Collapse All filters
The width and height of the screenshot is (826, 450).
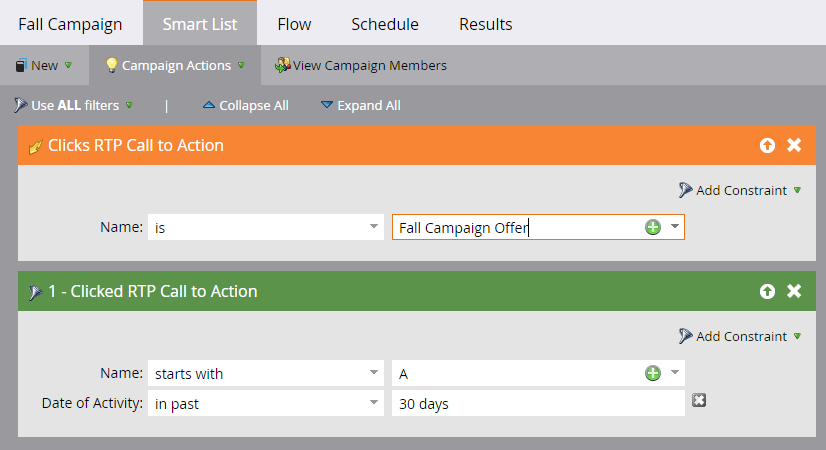tap(246, 105)
